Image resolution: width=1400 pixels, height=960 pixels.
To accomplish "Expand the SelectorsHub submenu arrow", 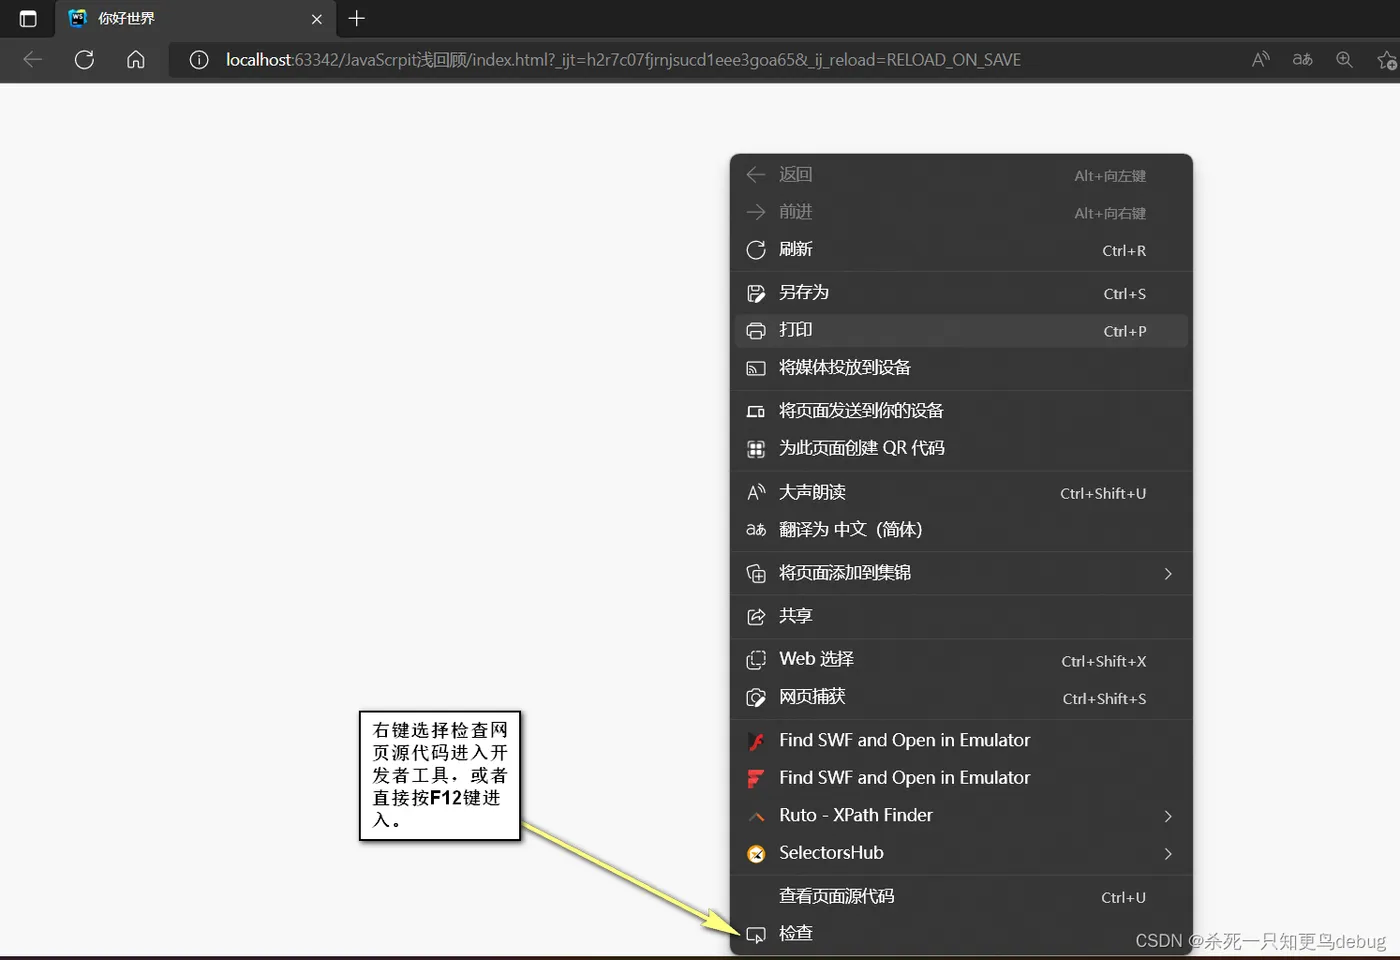I will tap(1168, 853).
